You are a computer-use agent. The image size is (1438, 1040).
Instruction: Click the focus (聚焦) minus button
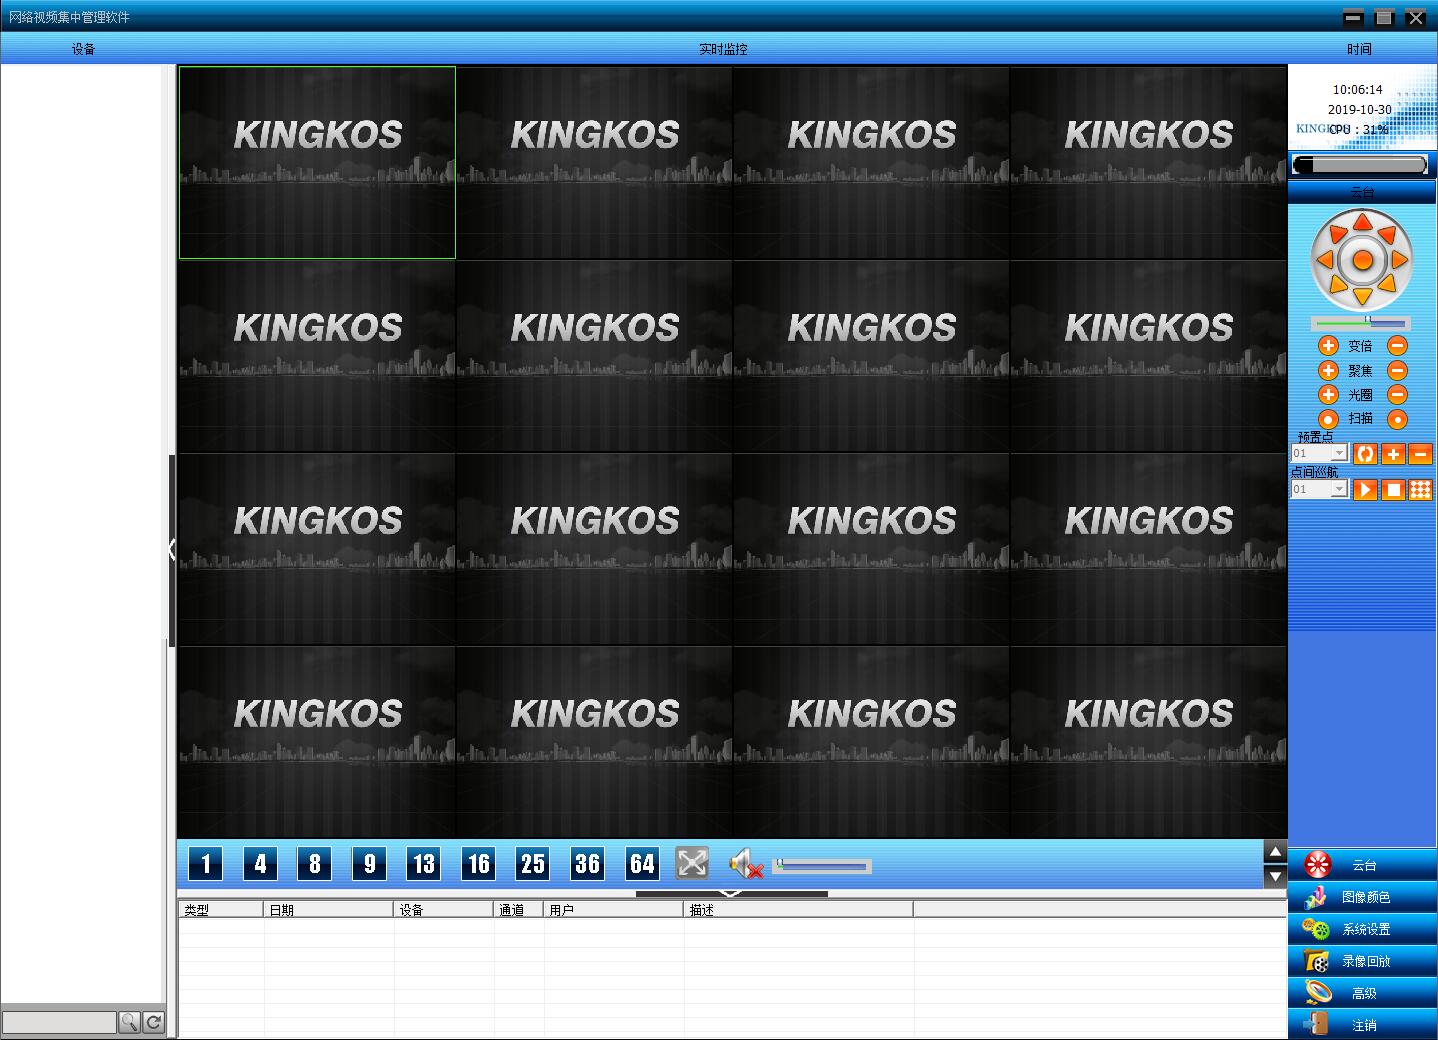[x=1398, y=370]
